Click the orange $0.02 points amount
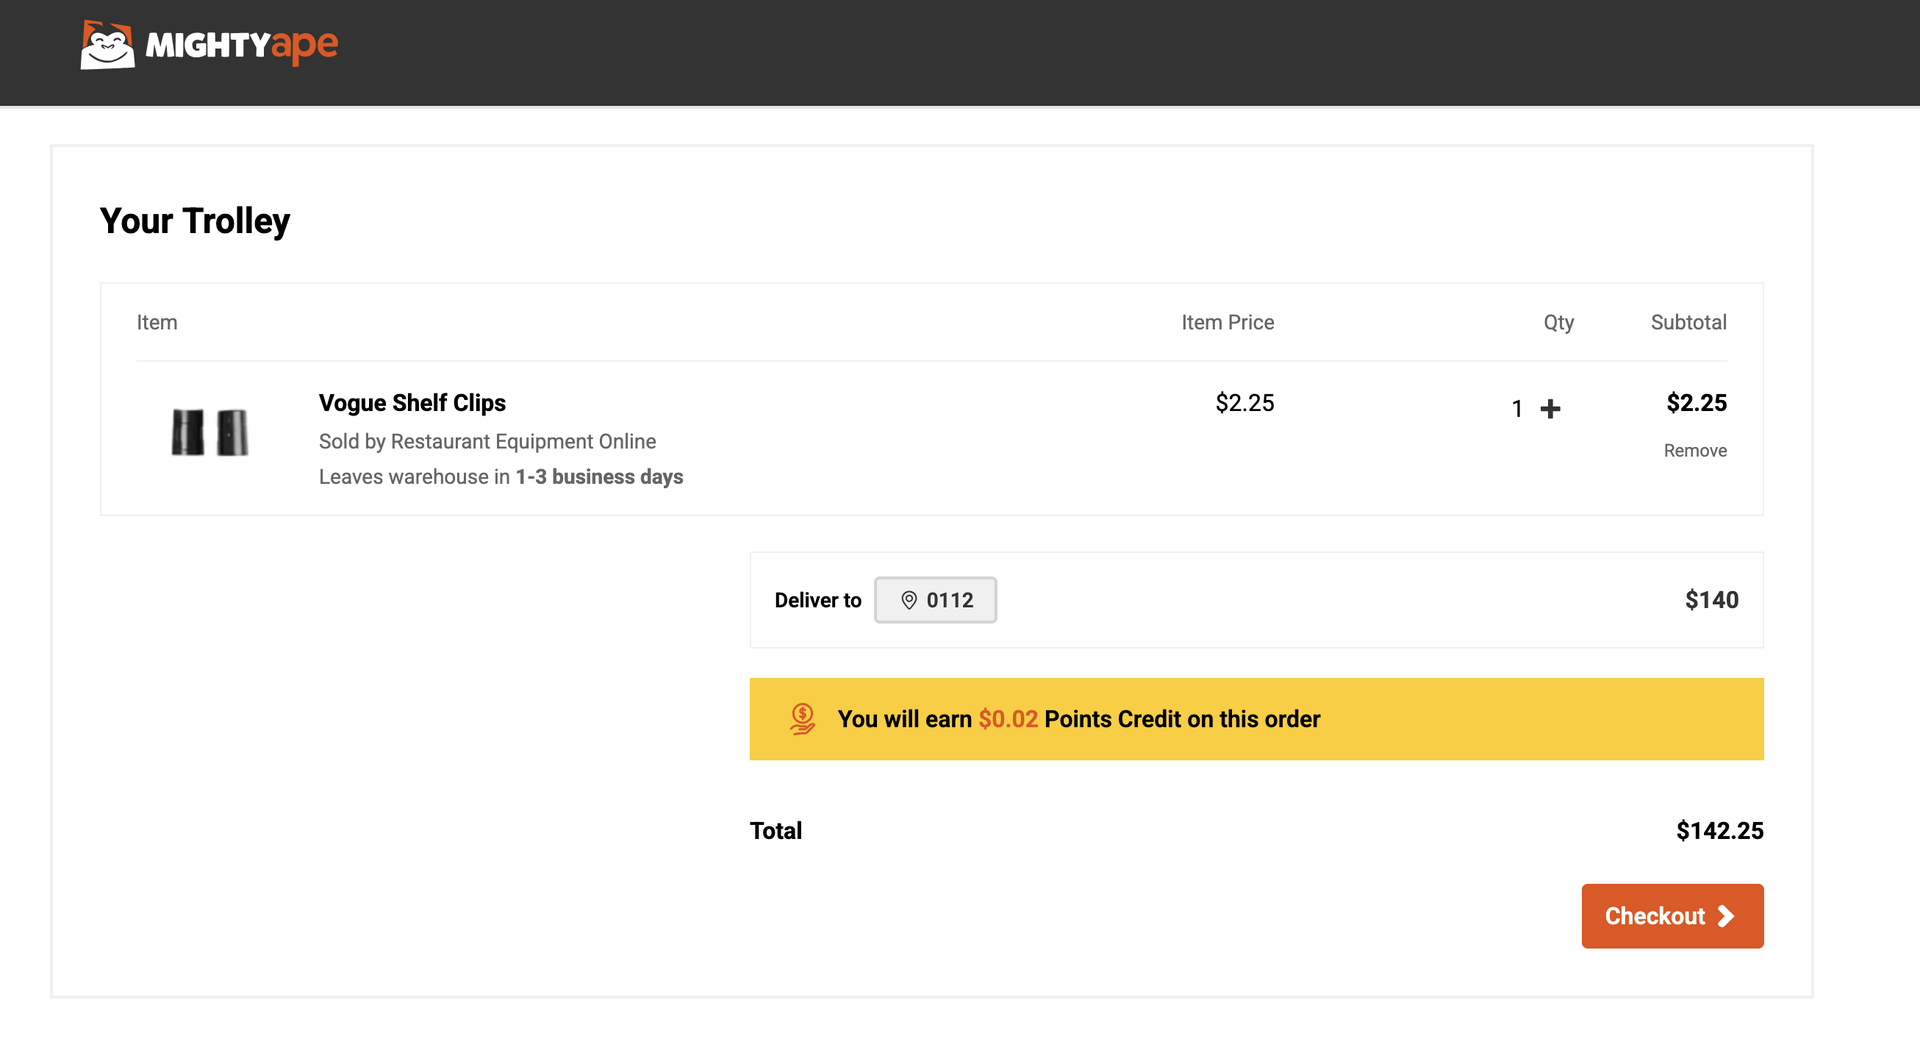 [1007, 719]
